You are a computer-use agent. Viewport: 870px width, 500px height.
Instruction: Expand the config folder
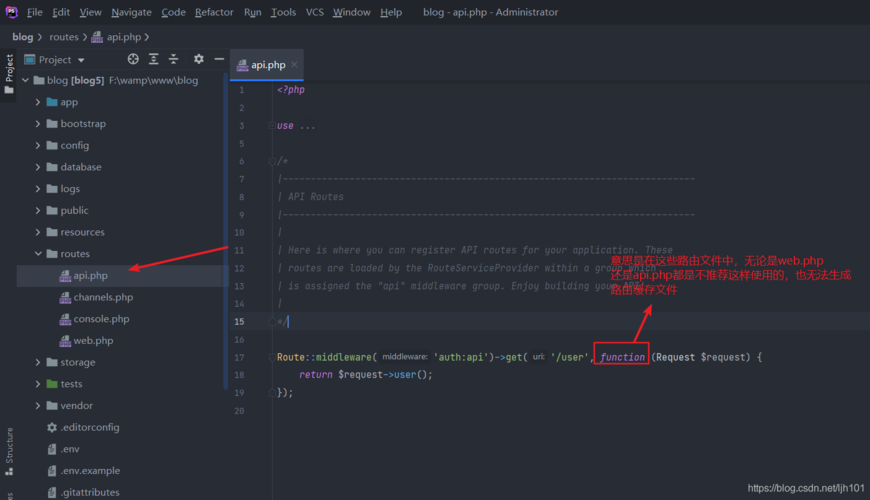[x=38, y=145]
